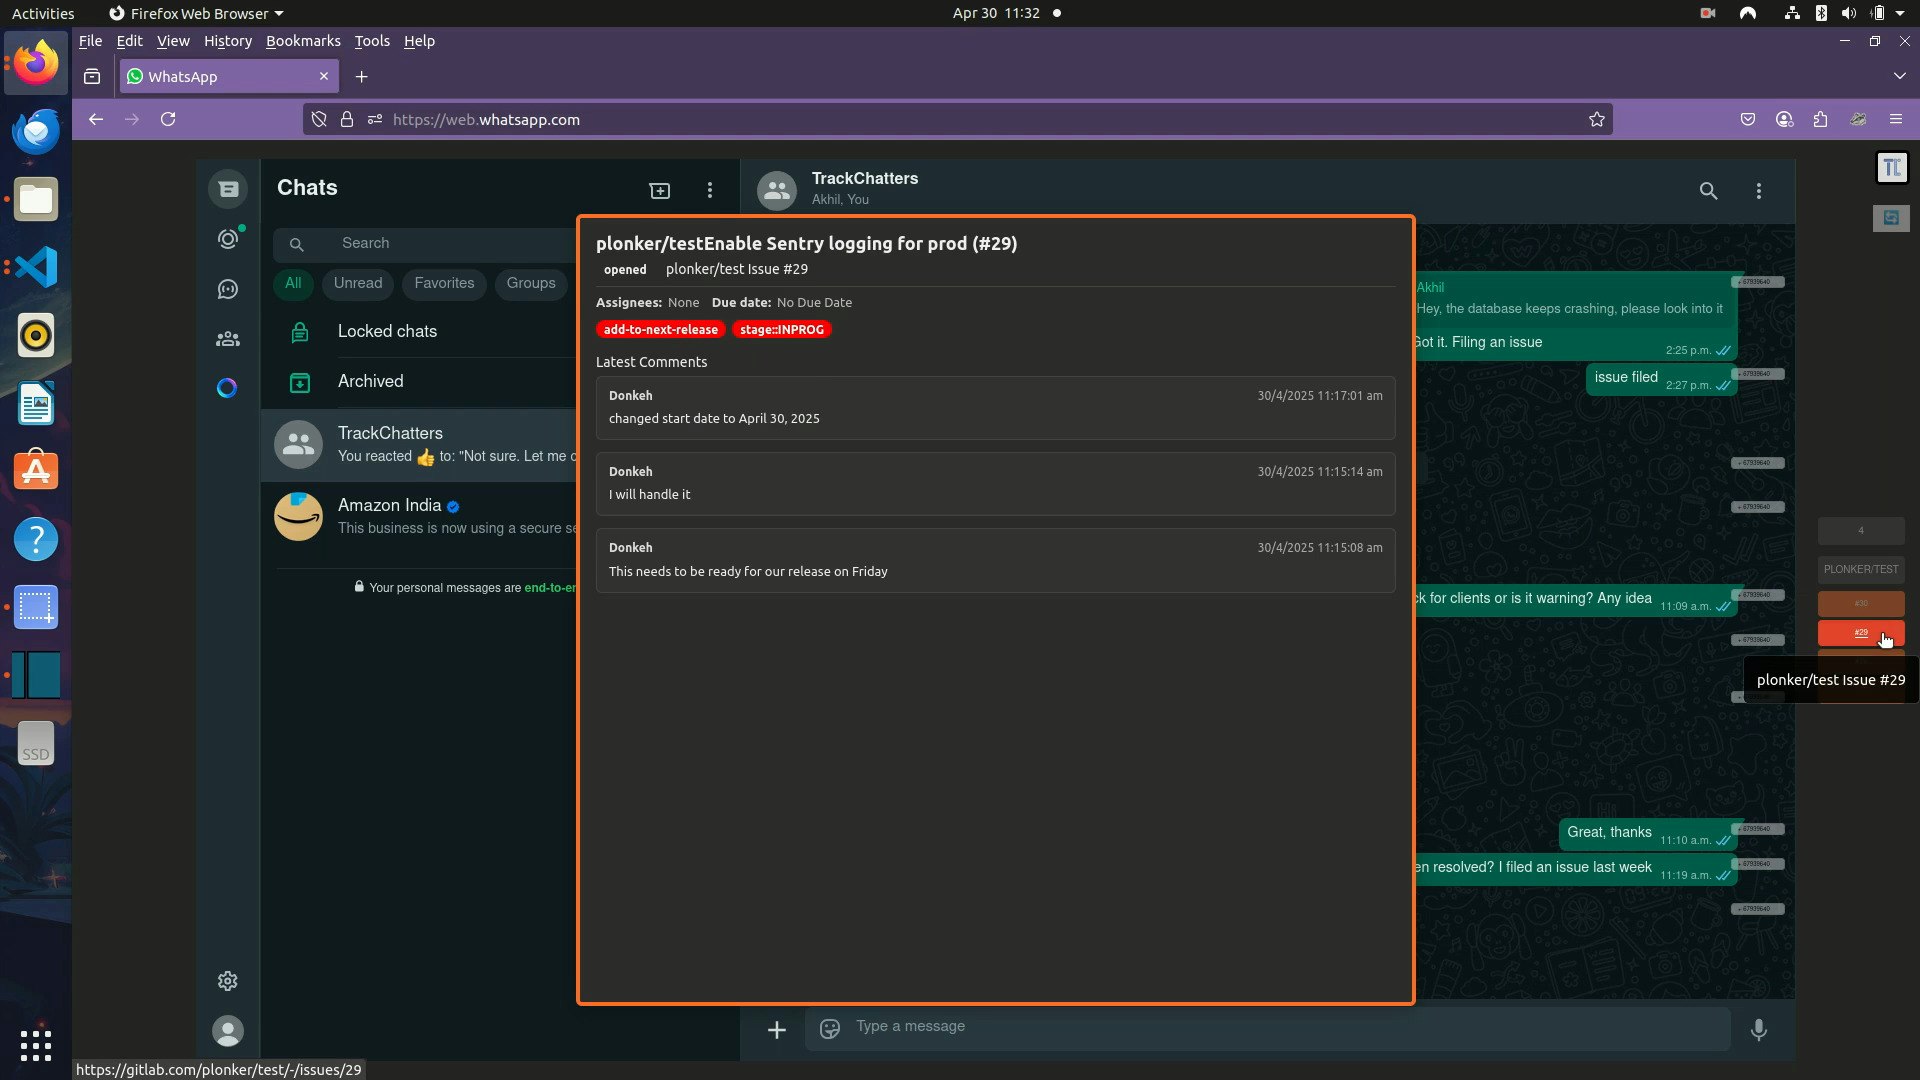Open the Bookmarks menu

[303, 41]
